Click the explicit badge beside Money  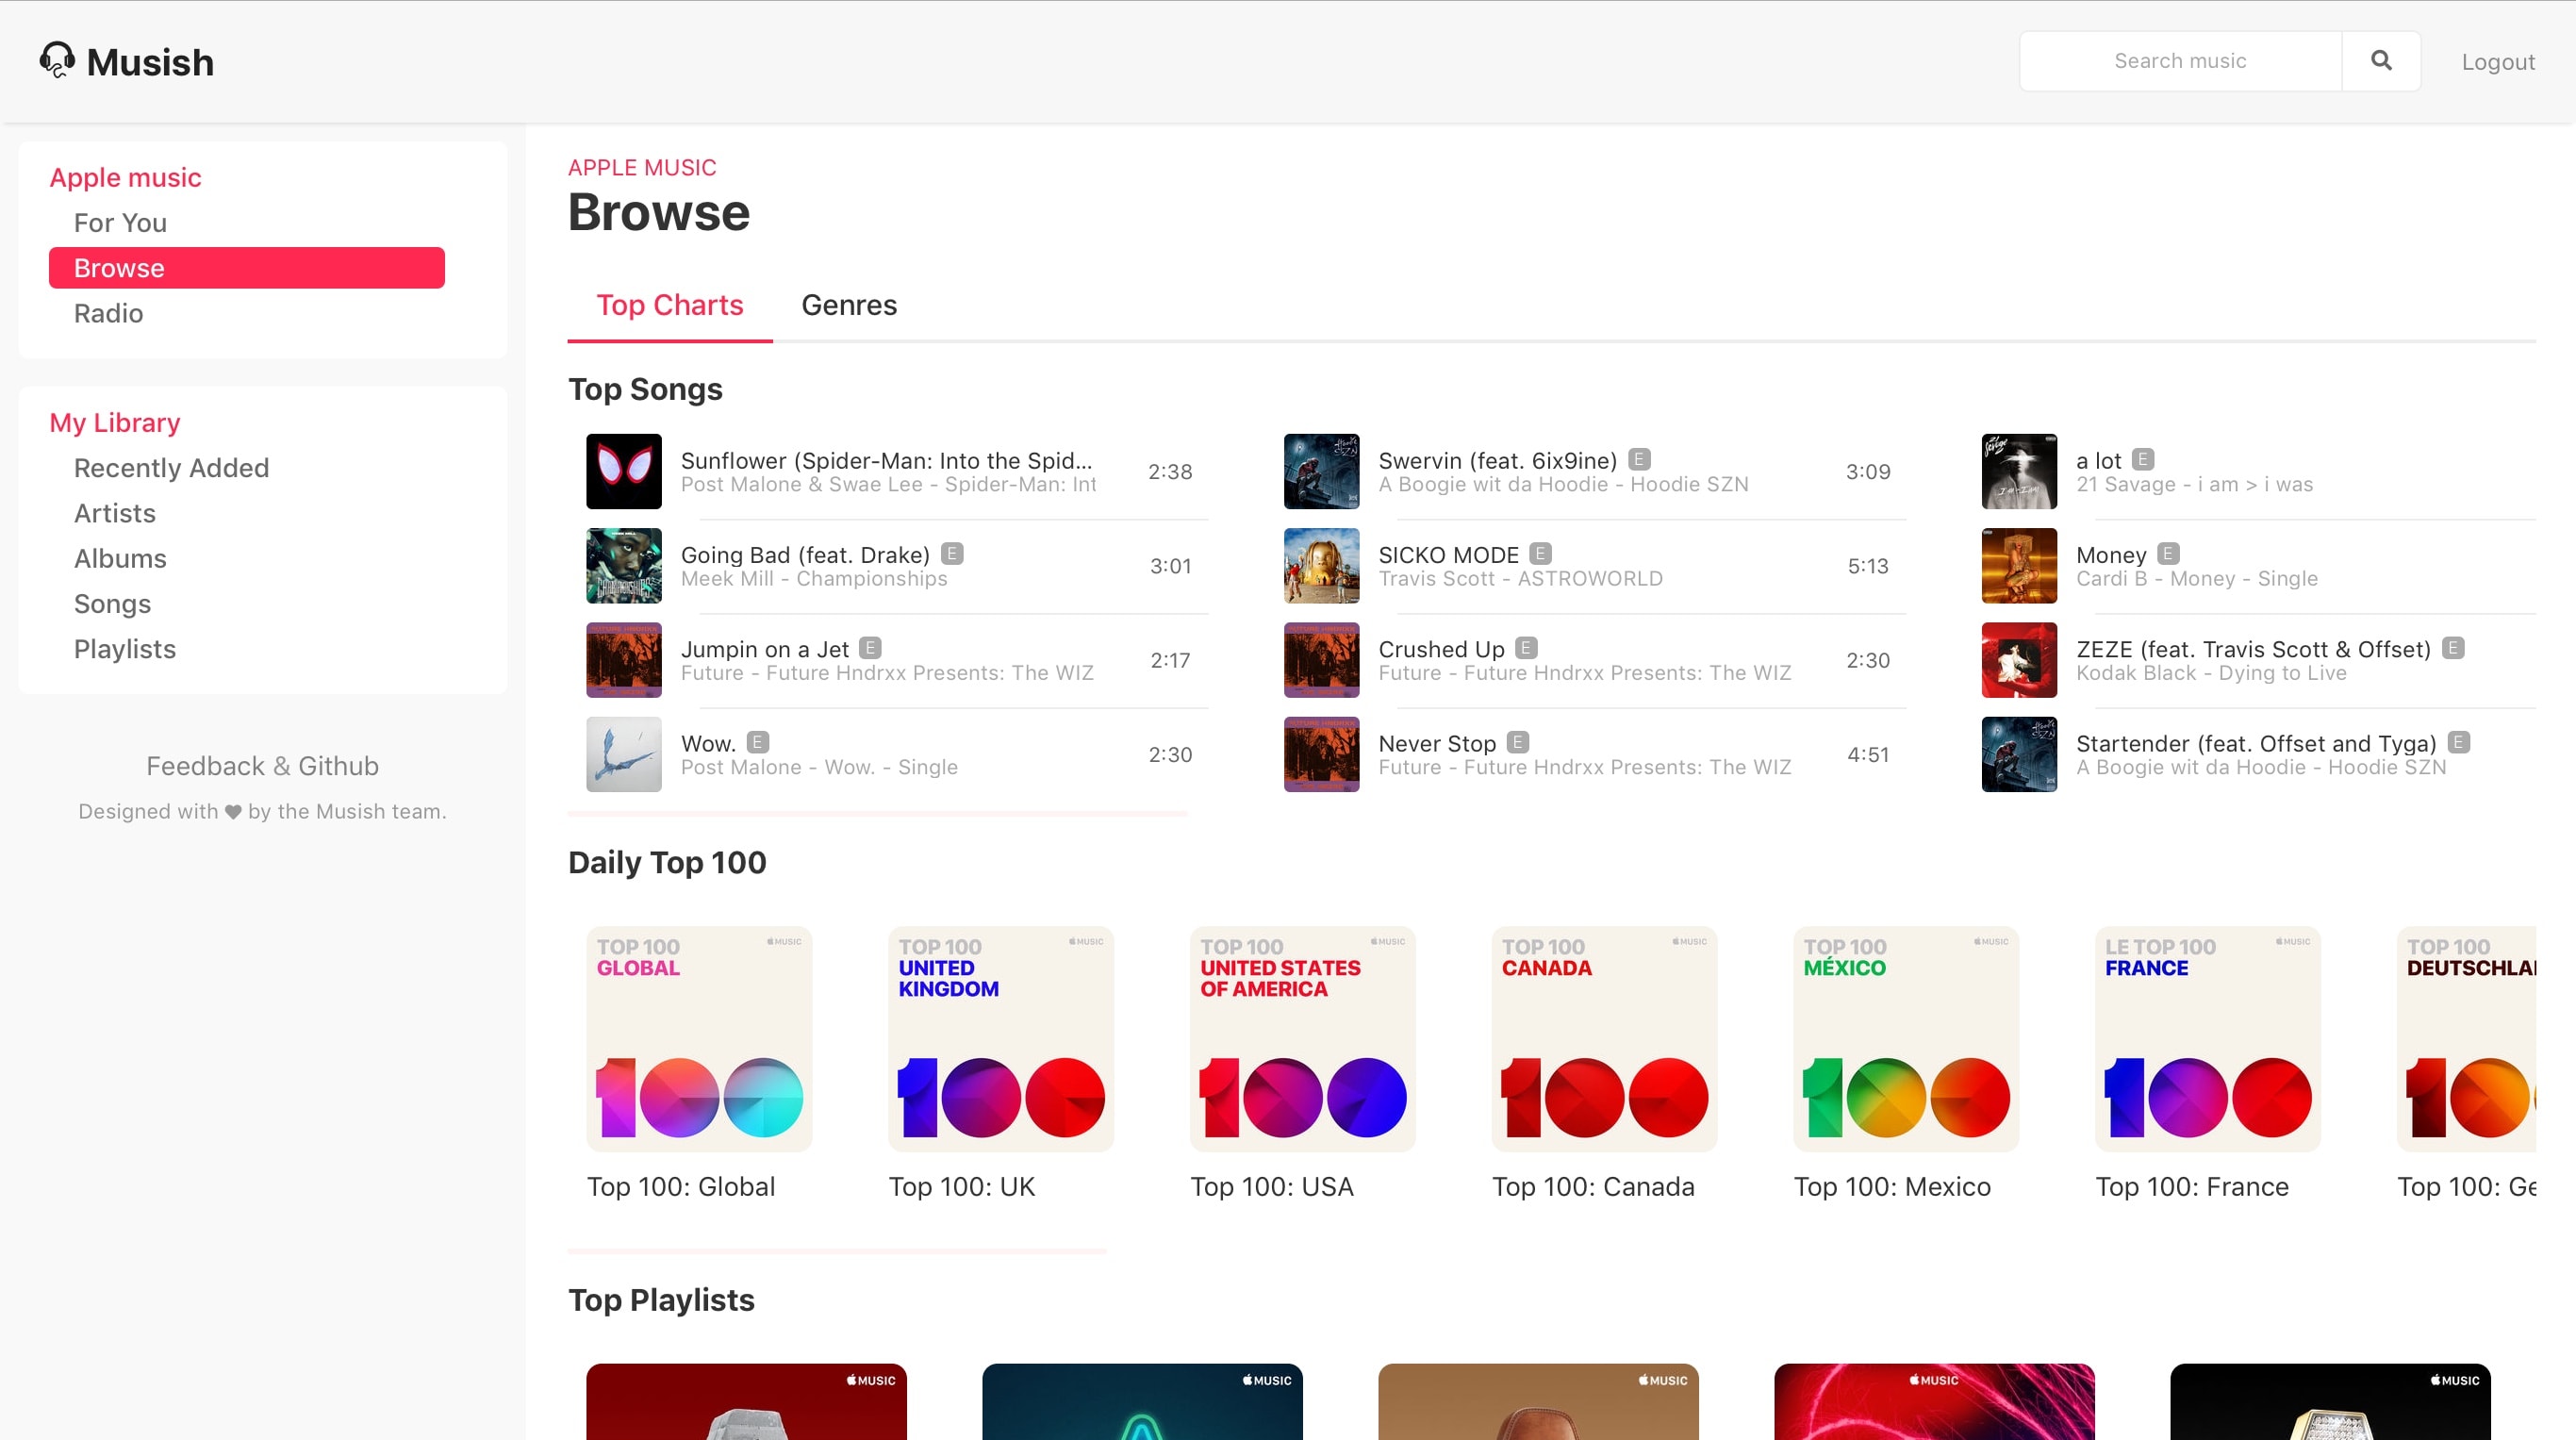point(2168,553)
